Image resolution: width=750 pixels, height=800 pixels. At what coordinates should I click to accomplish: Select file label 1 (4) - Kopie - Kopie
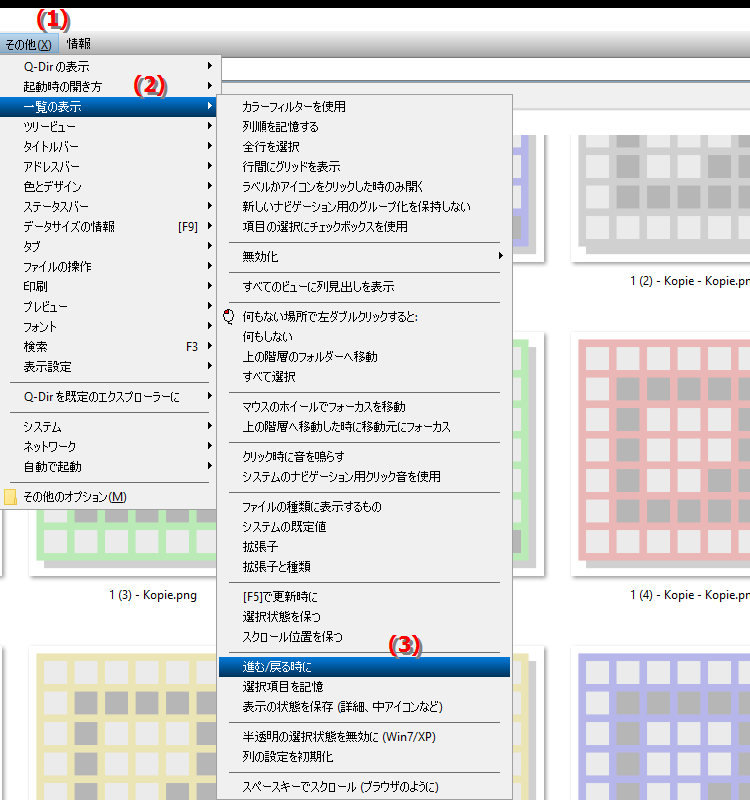[x=690, y=595]
